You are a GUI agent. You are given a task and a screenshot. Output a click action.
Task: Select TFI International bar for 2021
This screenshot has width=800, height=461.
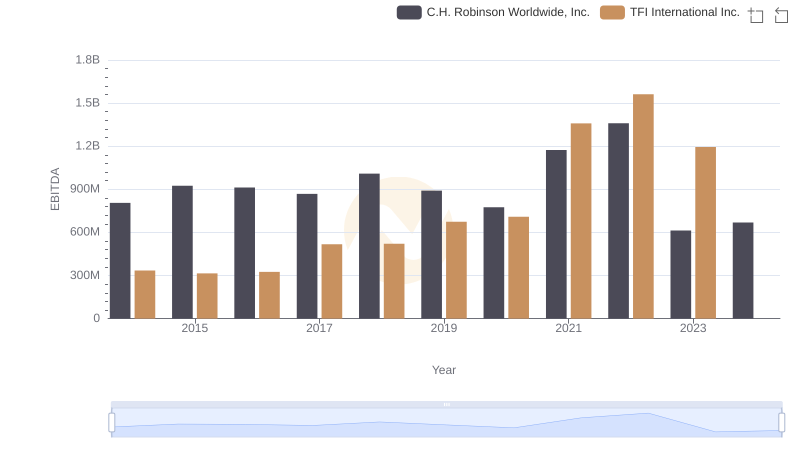581,220
